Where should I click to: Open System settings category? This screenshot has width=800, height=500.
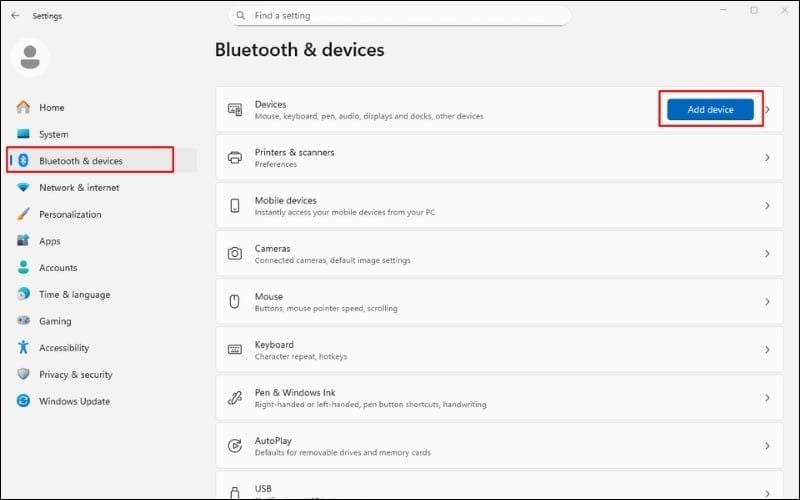point(54,134)
